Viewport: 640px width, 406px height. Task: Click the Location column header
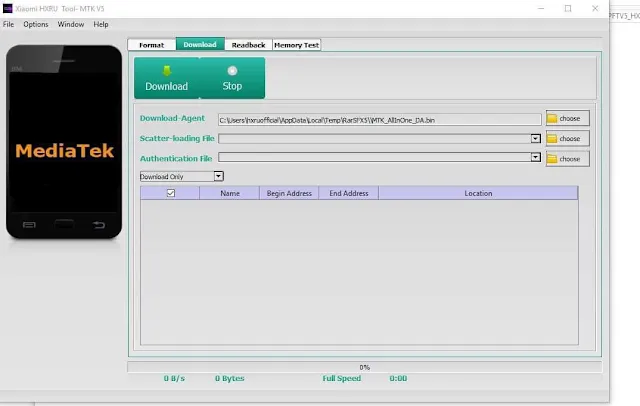[478, 193]
